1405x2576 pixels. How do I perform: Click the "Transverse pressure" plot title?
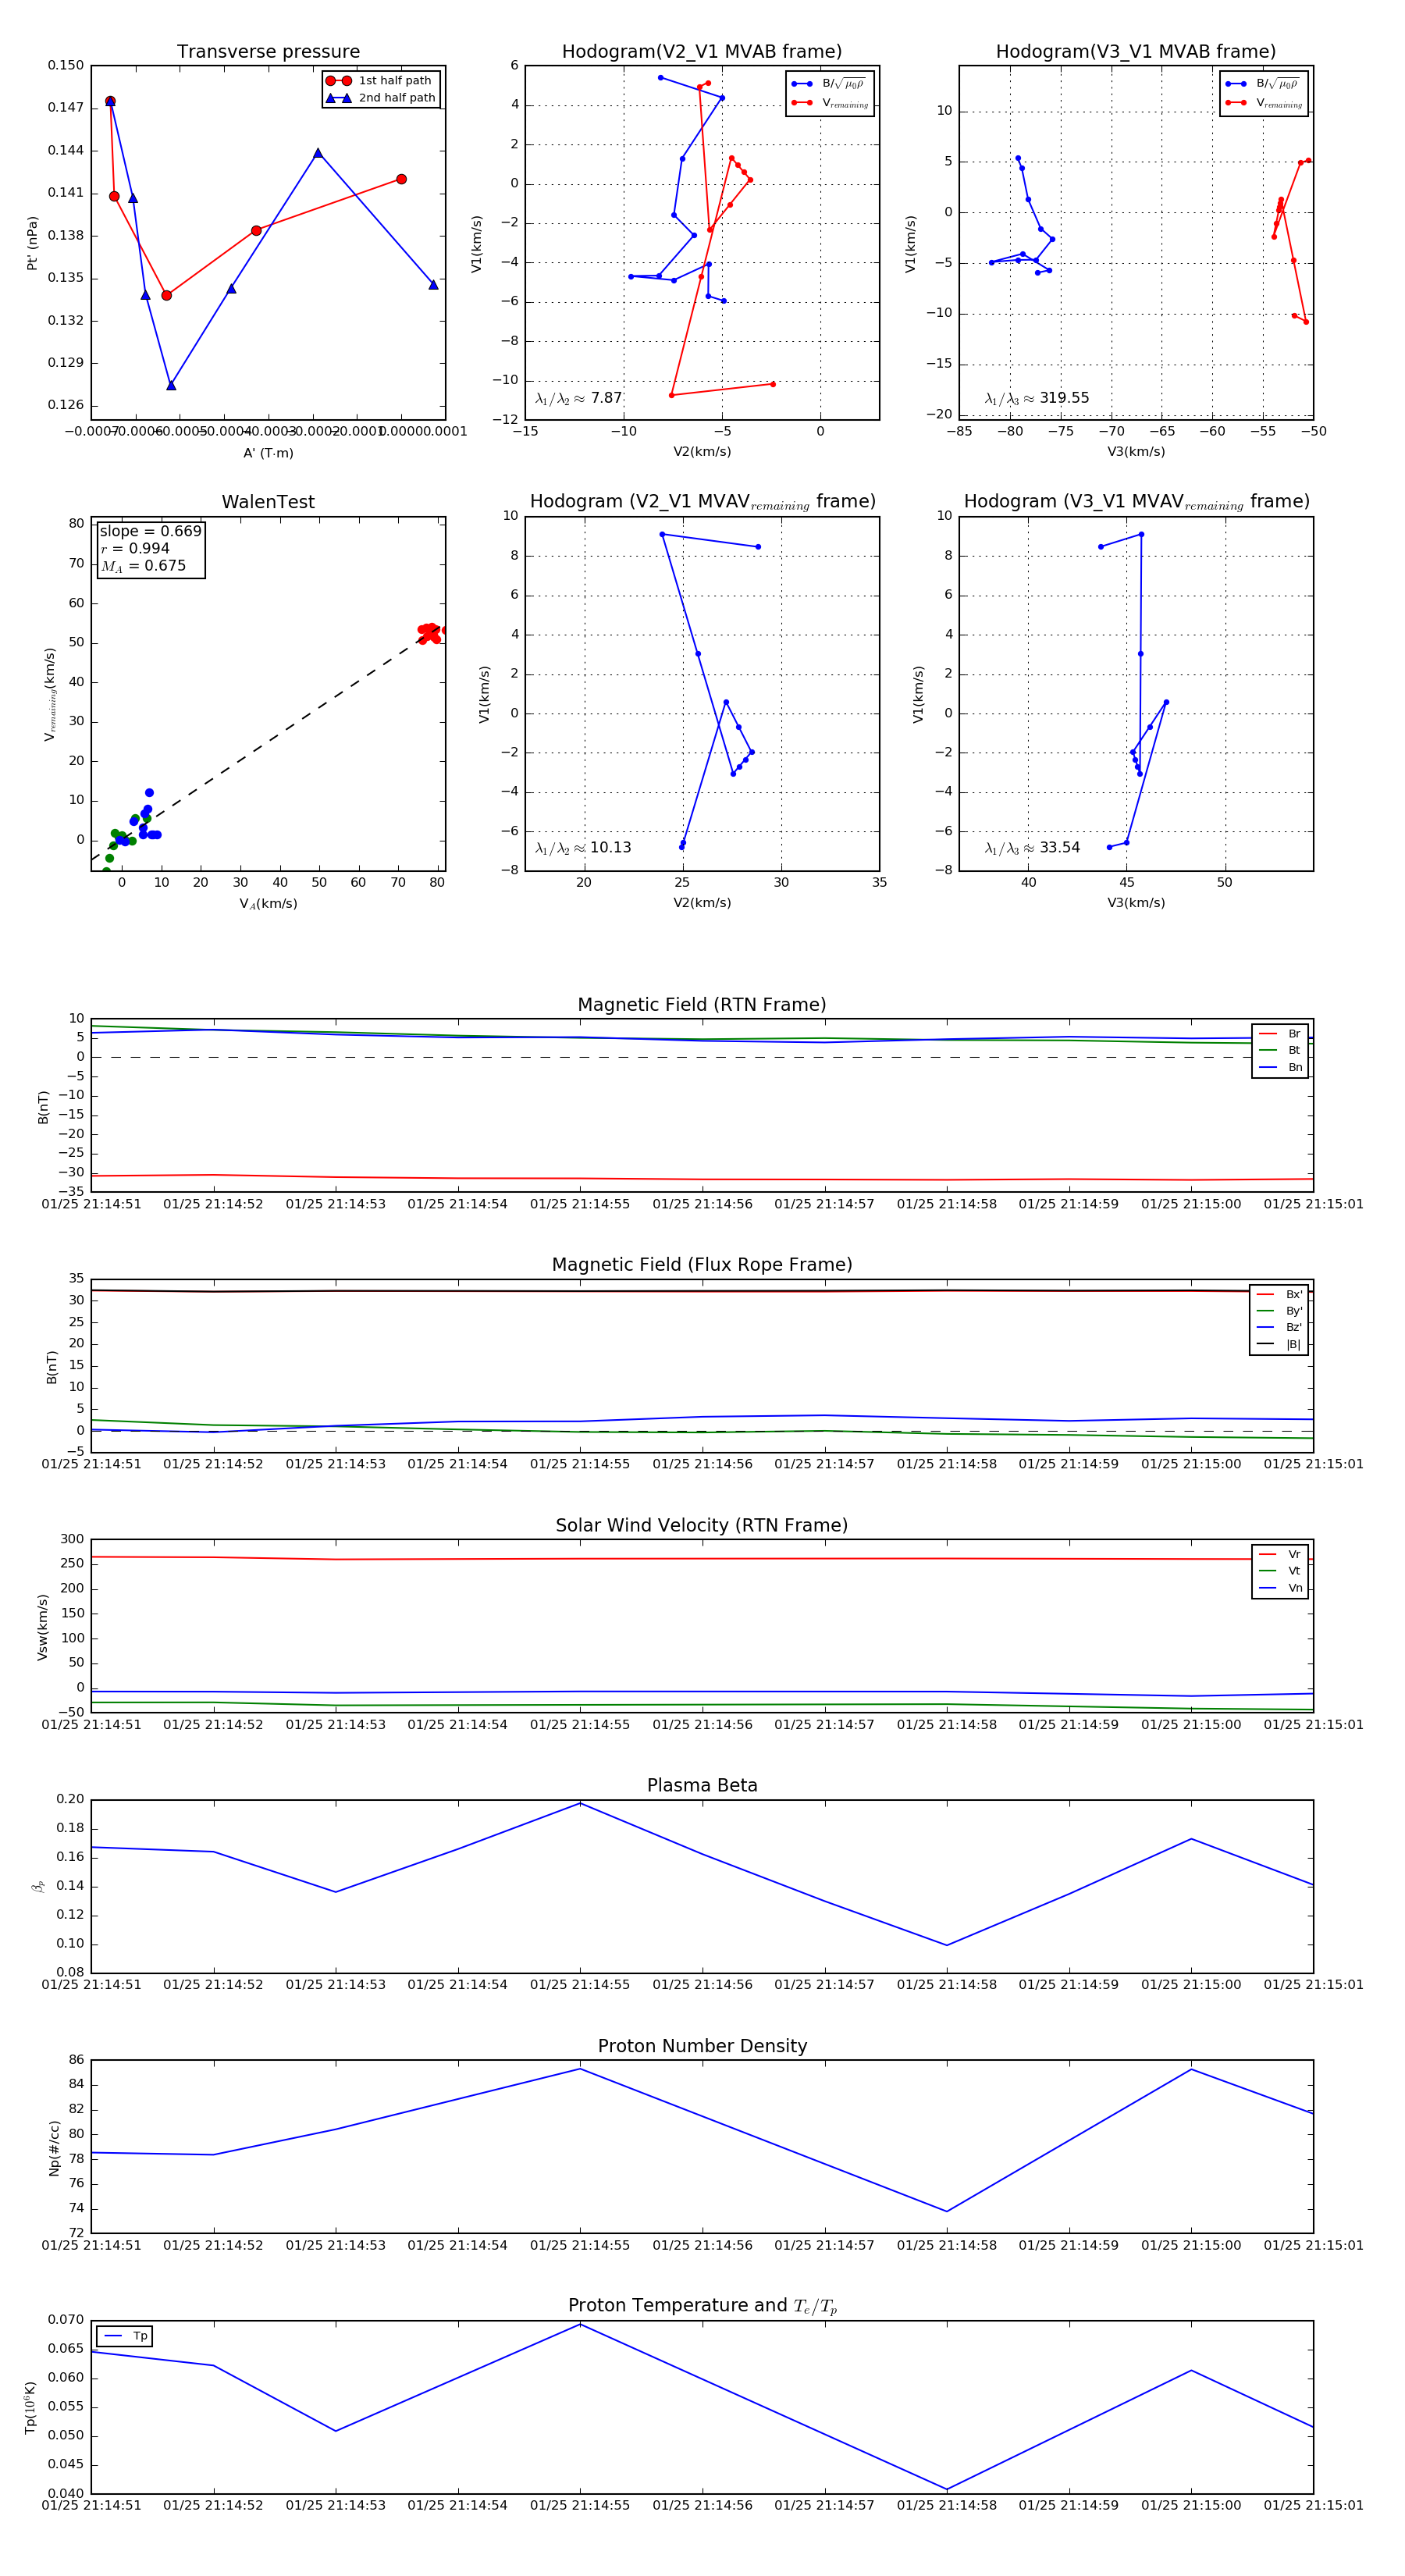tap(268, 51)
